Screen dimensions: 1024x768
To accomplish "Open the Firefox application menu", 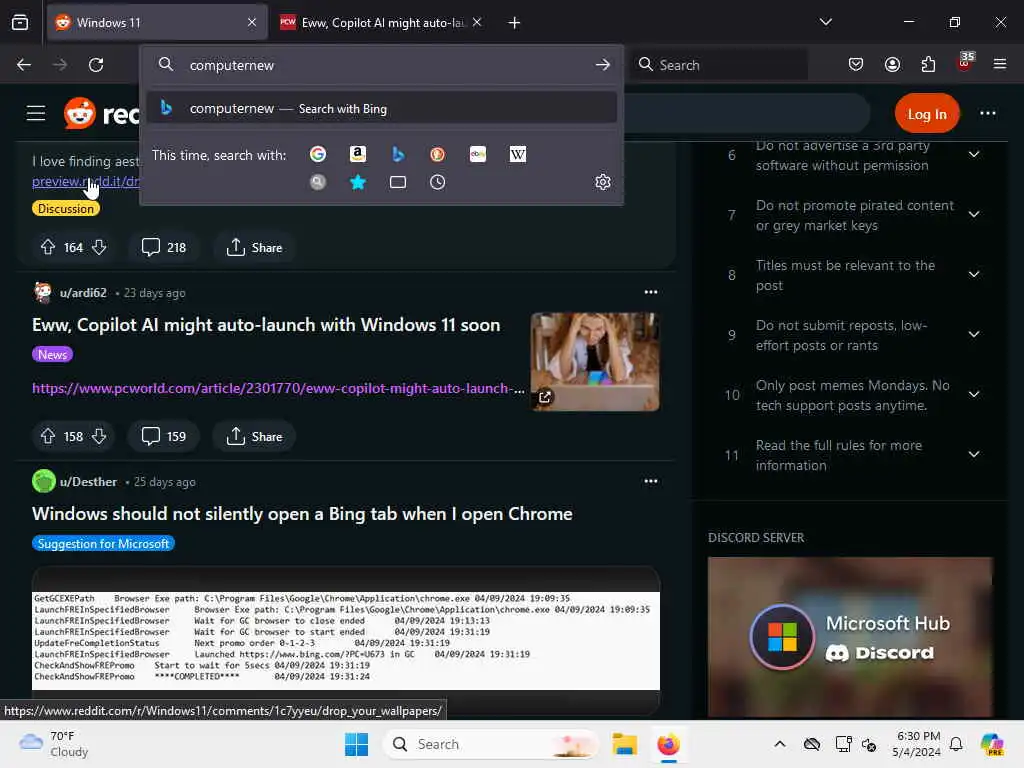I will [1000, 64].
